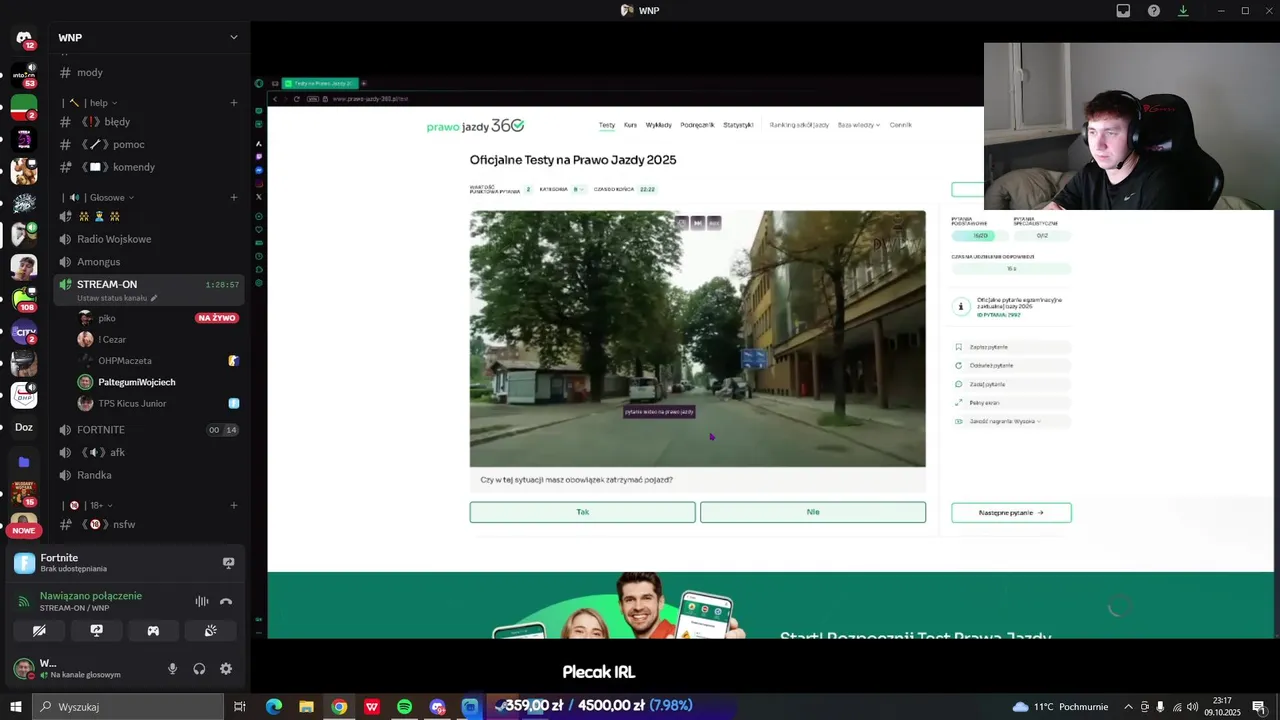The image size is (1280, 720).
Task: Click Discord download update icon
Action: pyautogui.click(x=1183, y=10)
